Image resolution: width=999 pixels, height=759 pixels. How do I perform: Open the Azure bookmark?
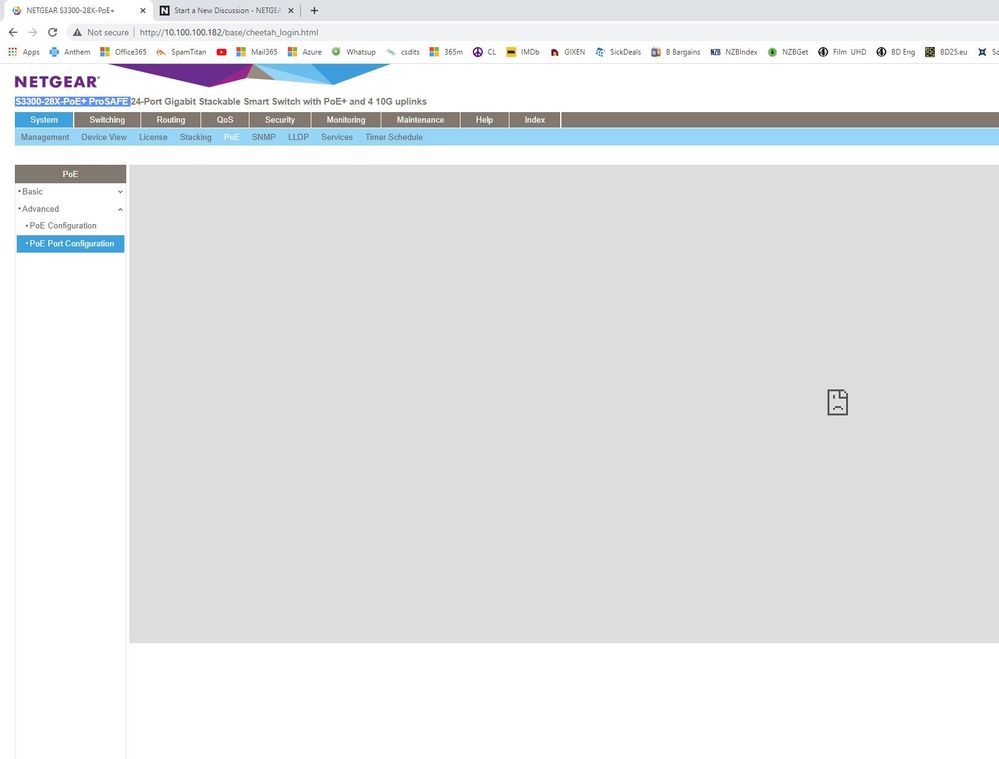tap(305, 52)
